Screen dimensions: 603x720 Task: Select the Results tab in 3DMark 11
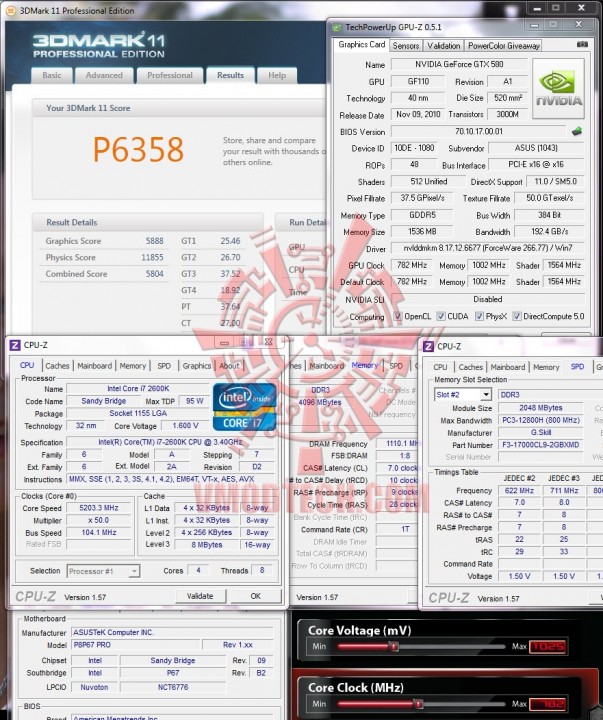tap(231, 75)
